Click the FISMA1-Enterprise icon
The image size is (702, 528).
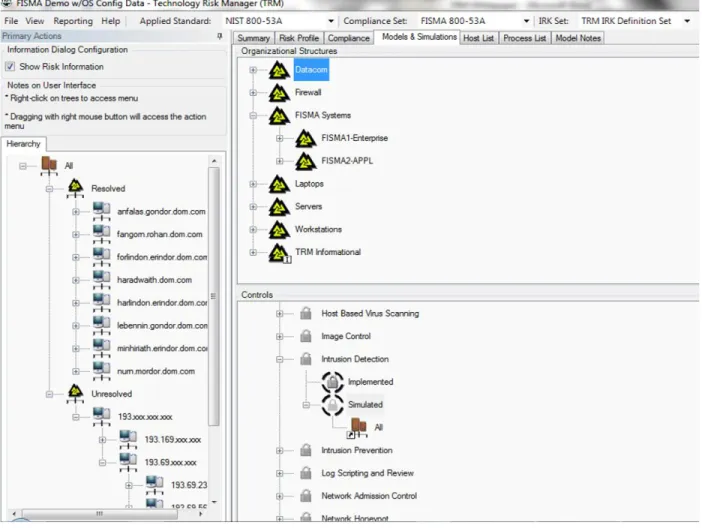306,138
